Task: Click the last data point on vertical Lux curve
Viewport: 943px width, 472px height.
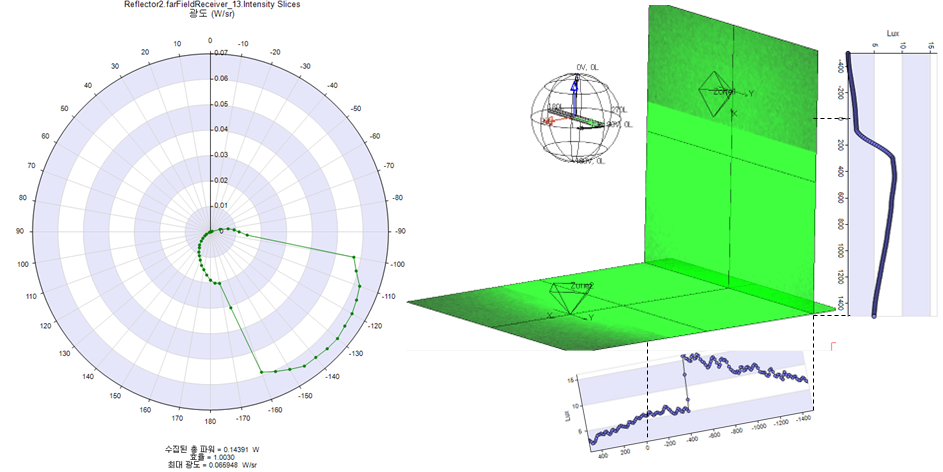Action: point(874,315)
